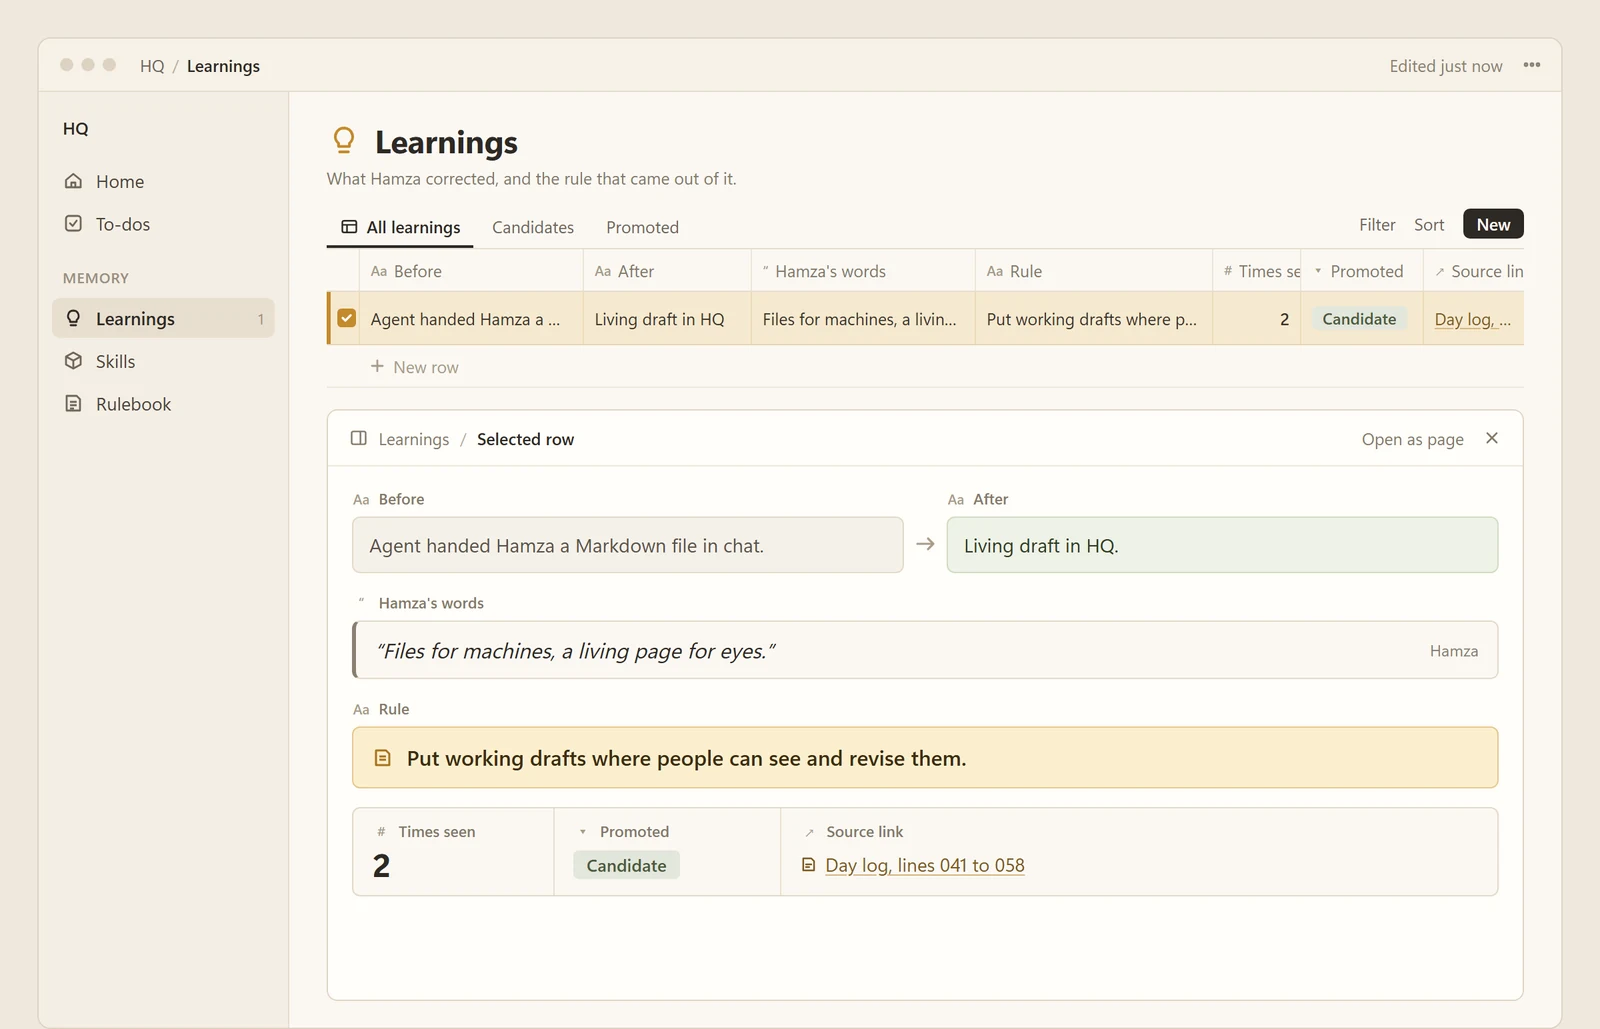Click the 'Agent handed Hamza a ...' table cell
Viewport: 1600px width, 1029px height.
471,319
